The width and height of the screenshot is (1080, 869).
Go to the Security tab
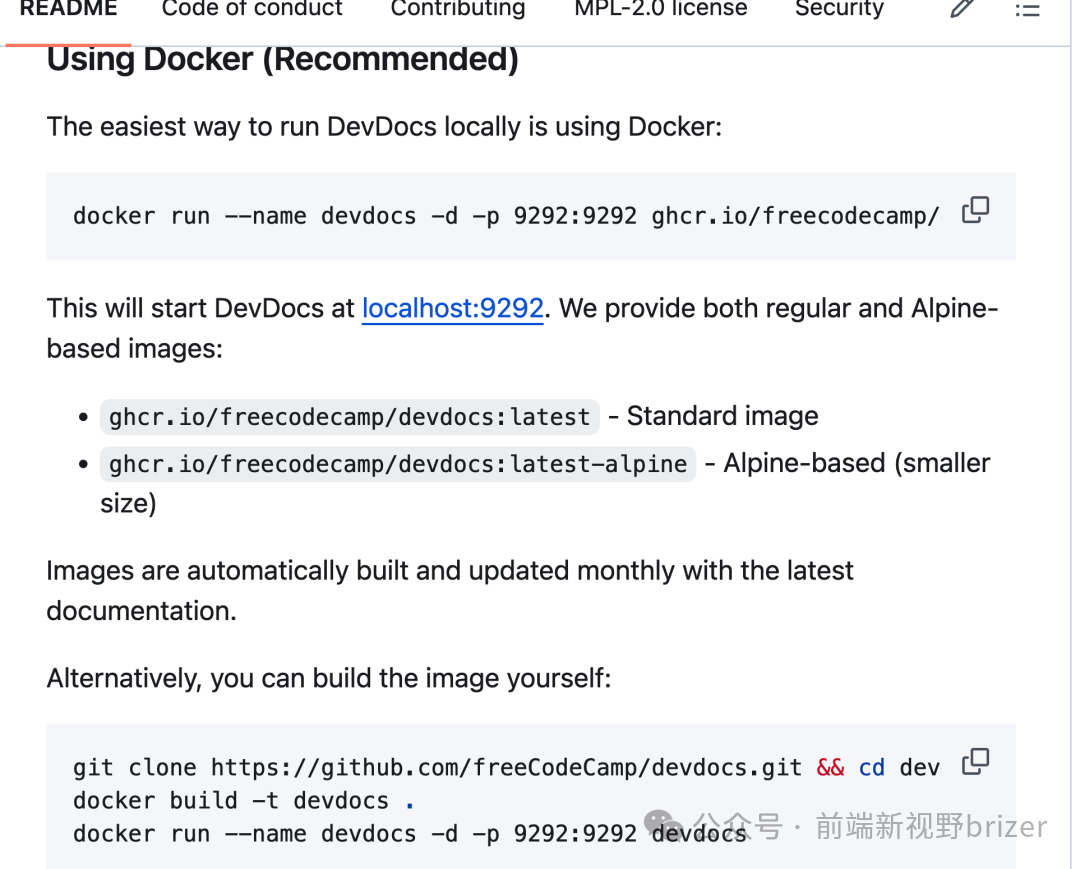839,9
